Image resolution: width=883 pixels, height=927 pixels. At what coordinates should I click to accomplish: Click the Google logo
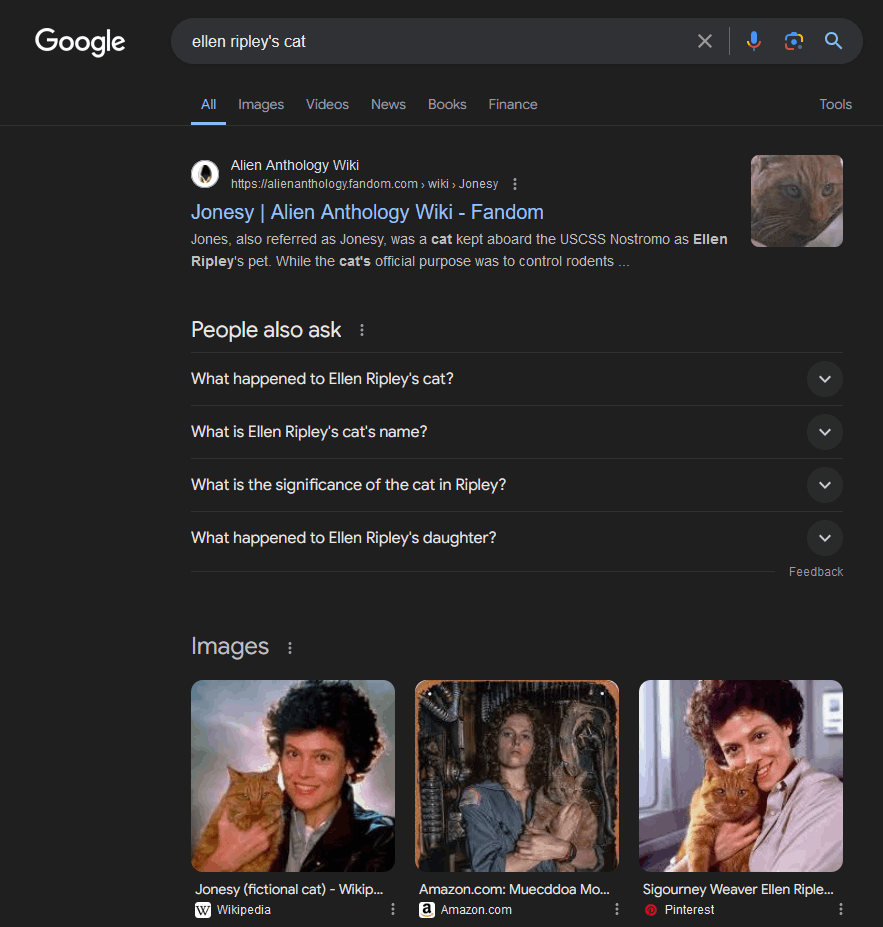click(x=80, y=41)
